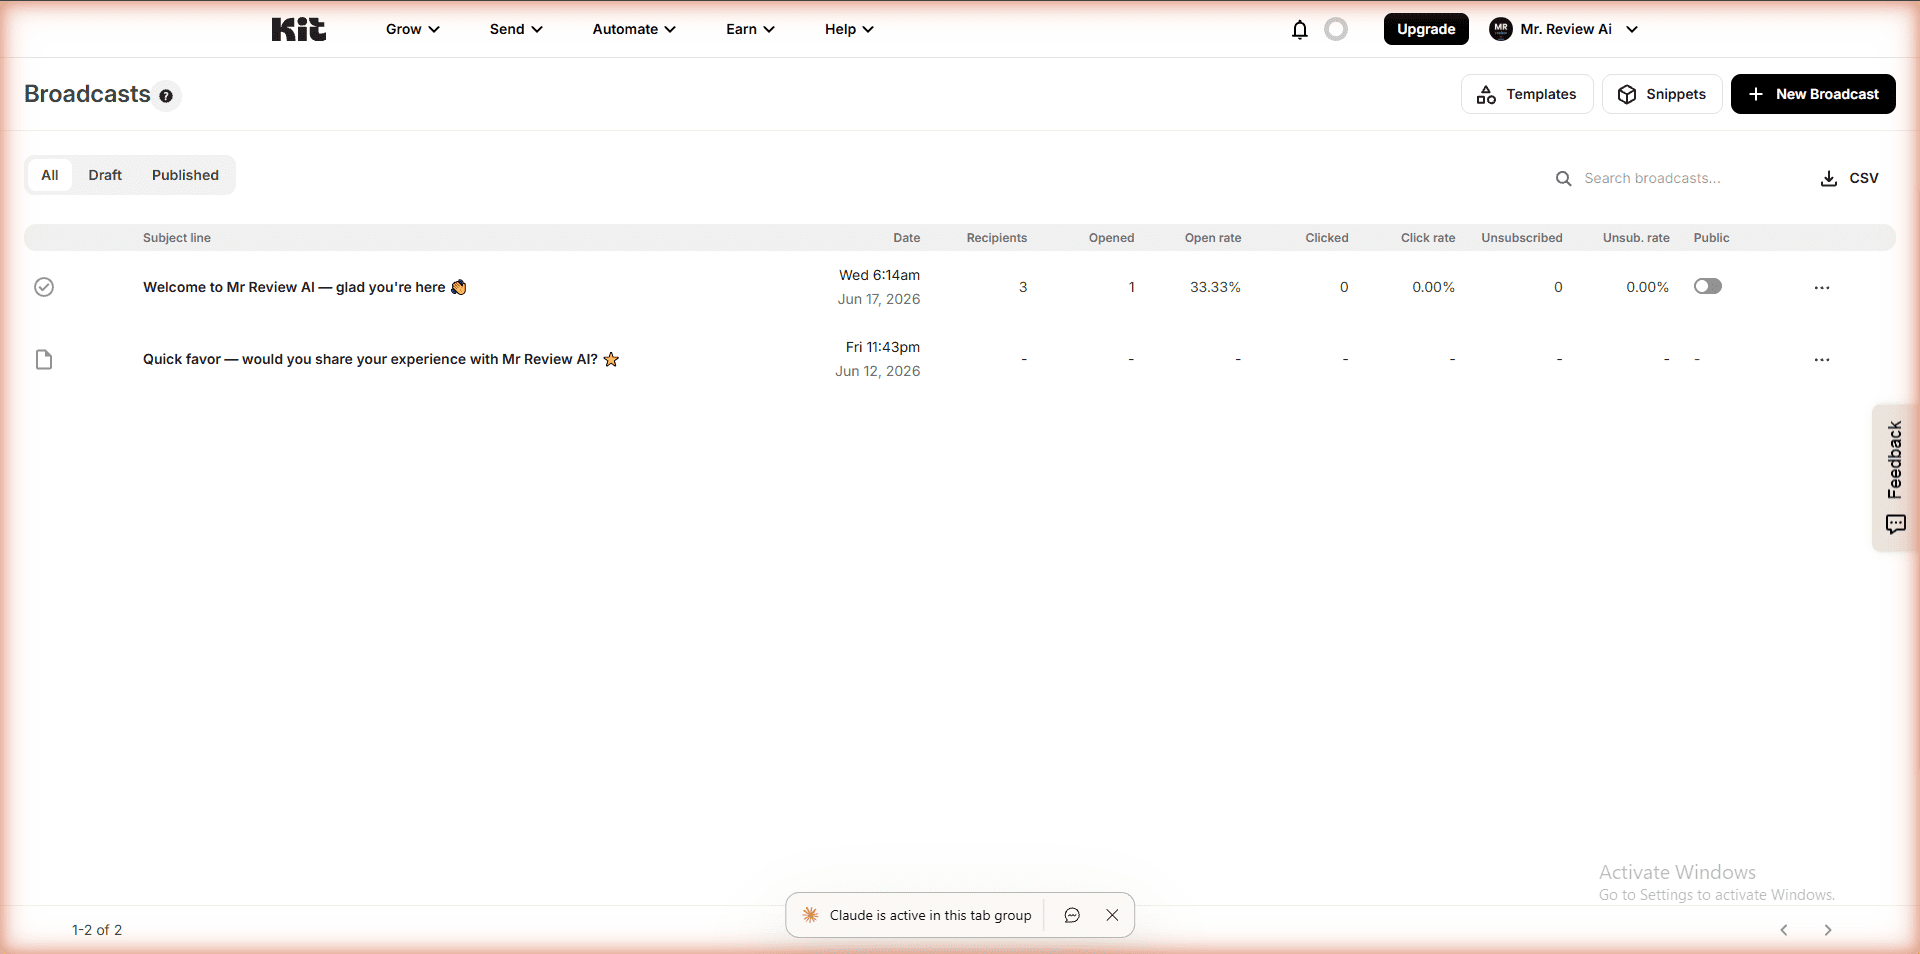Open Snippets

pyautogui.click(x=1661, y=94)
